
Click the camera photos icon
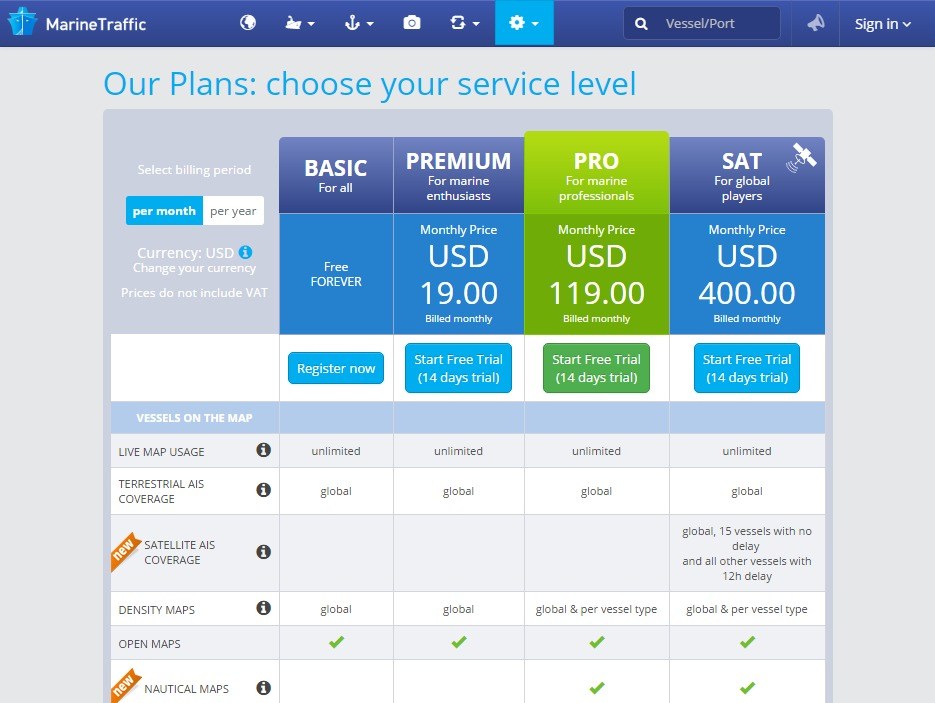coord(411,23)
